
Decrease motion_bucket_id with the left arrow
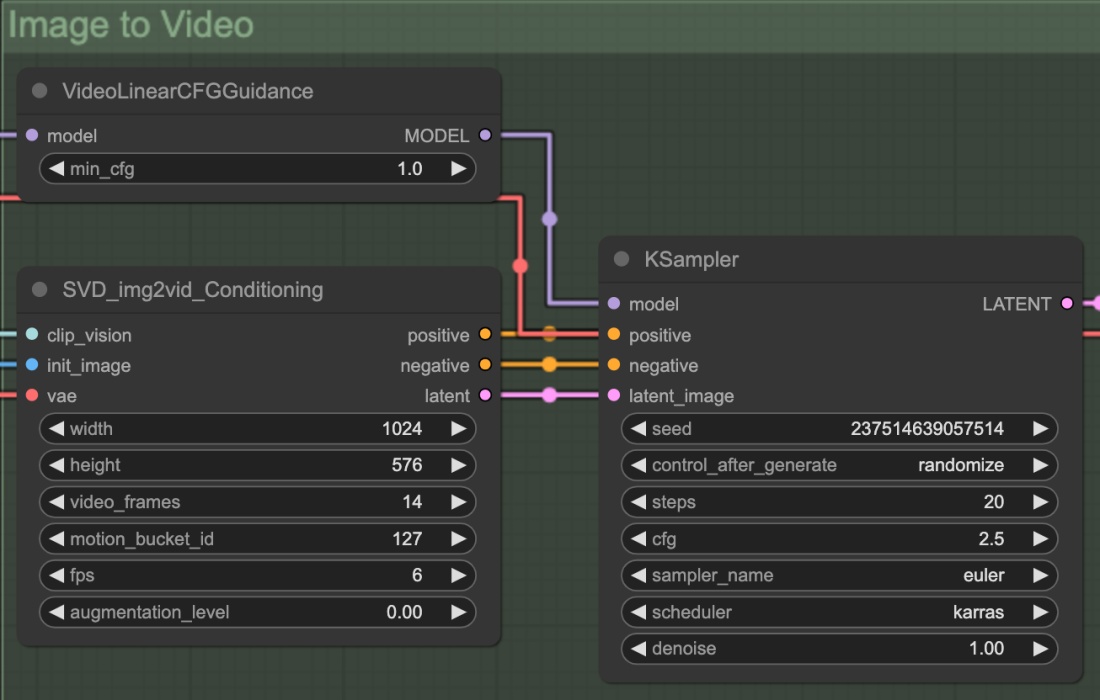(x=57, y=539)
